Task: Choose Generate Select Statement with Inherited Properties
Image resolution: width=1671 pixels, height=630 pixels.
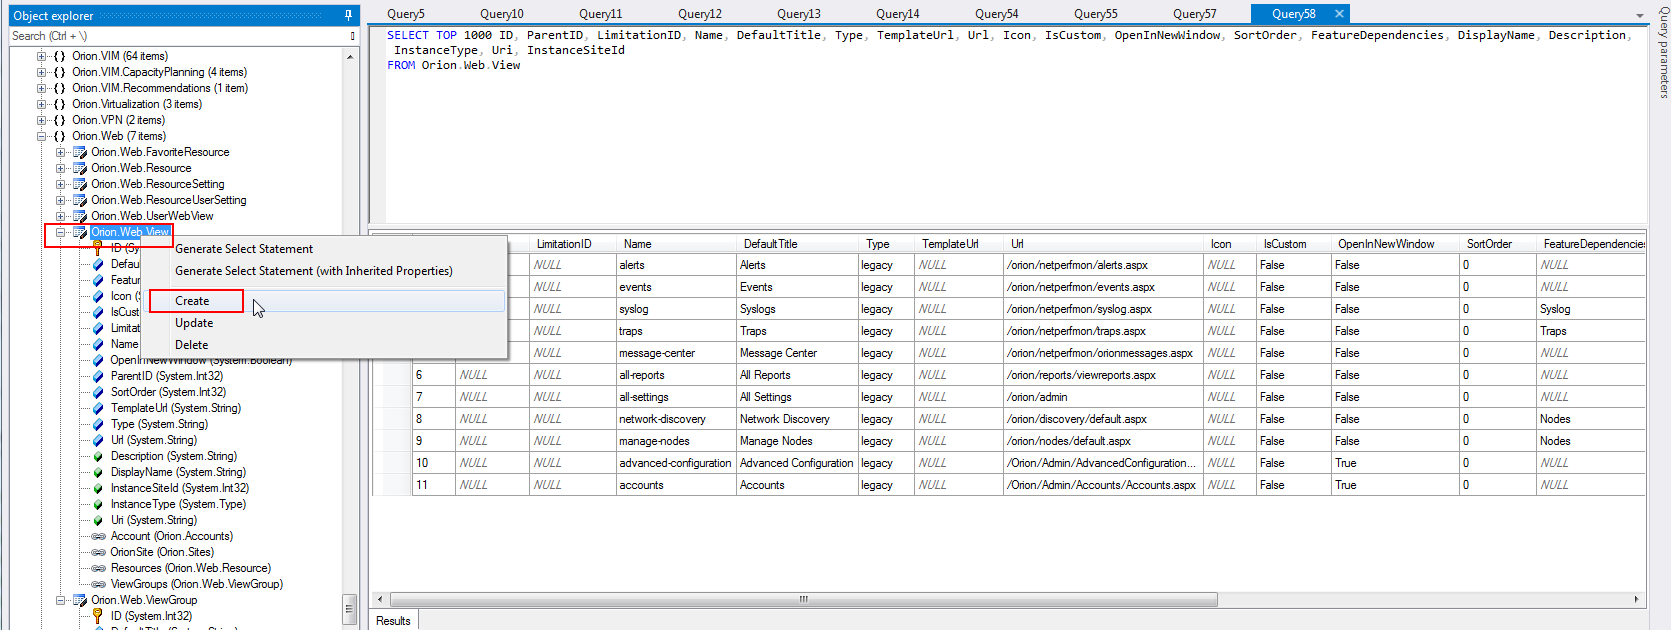Action: [x=314, y=271]
